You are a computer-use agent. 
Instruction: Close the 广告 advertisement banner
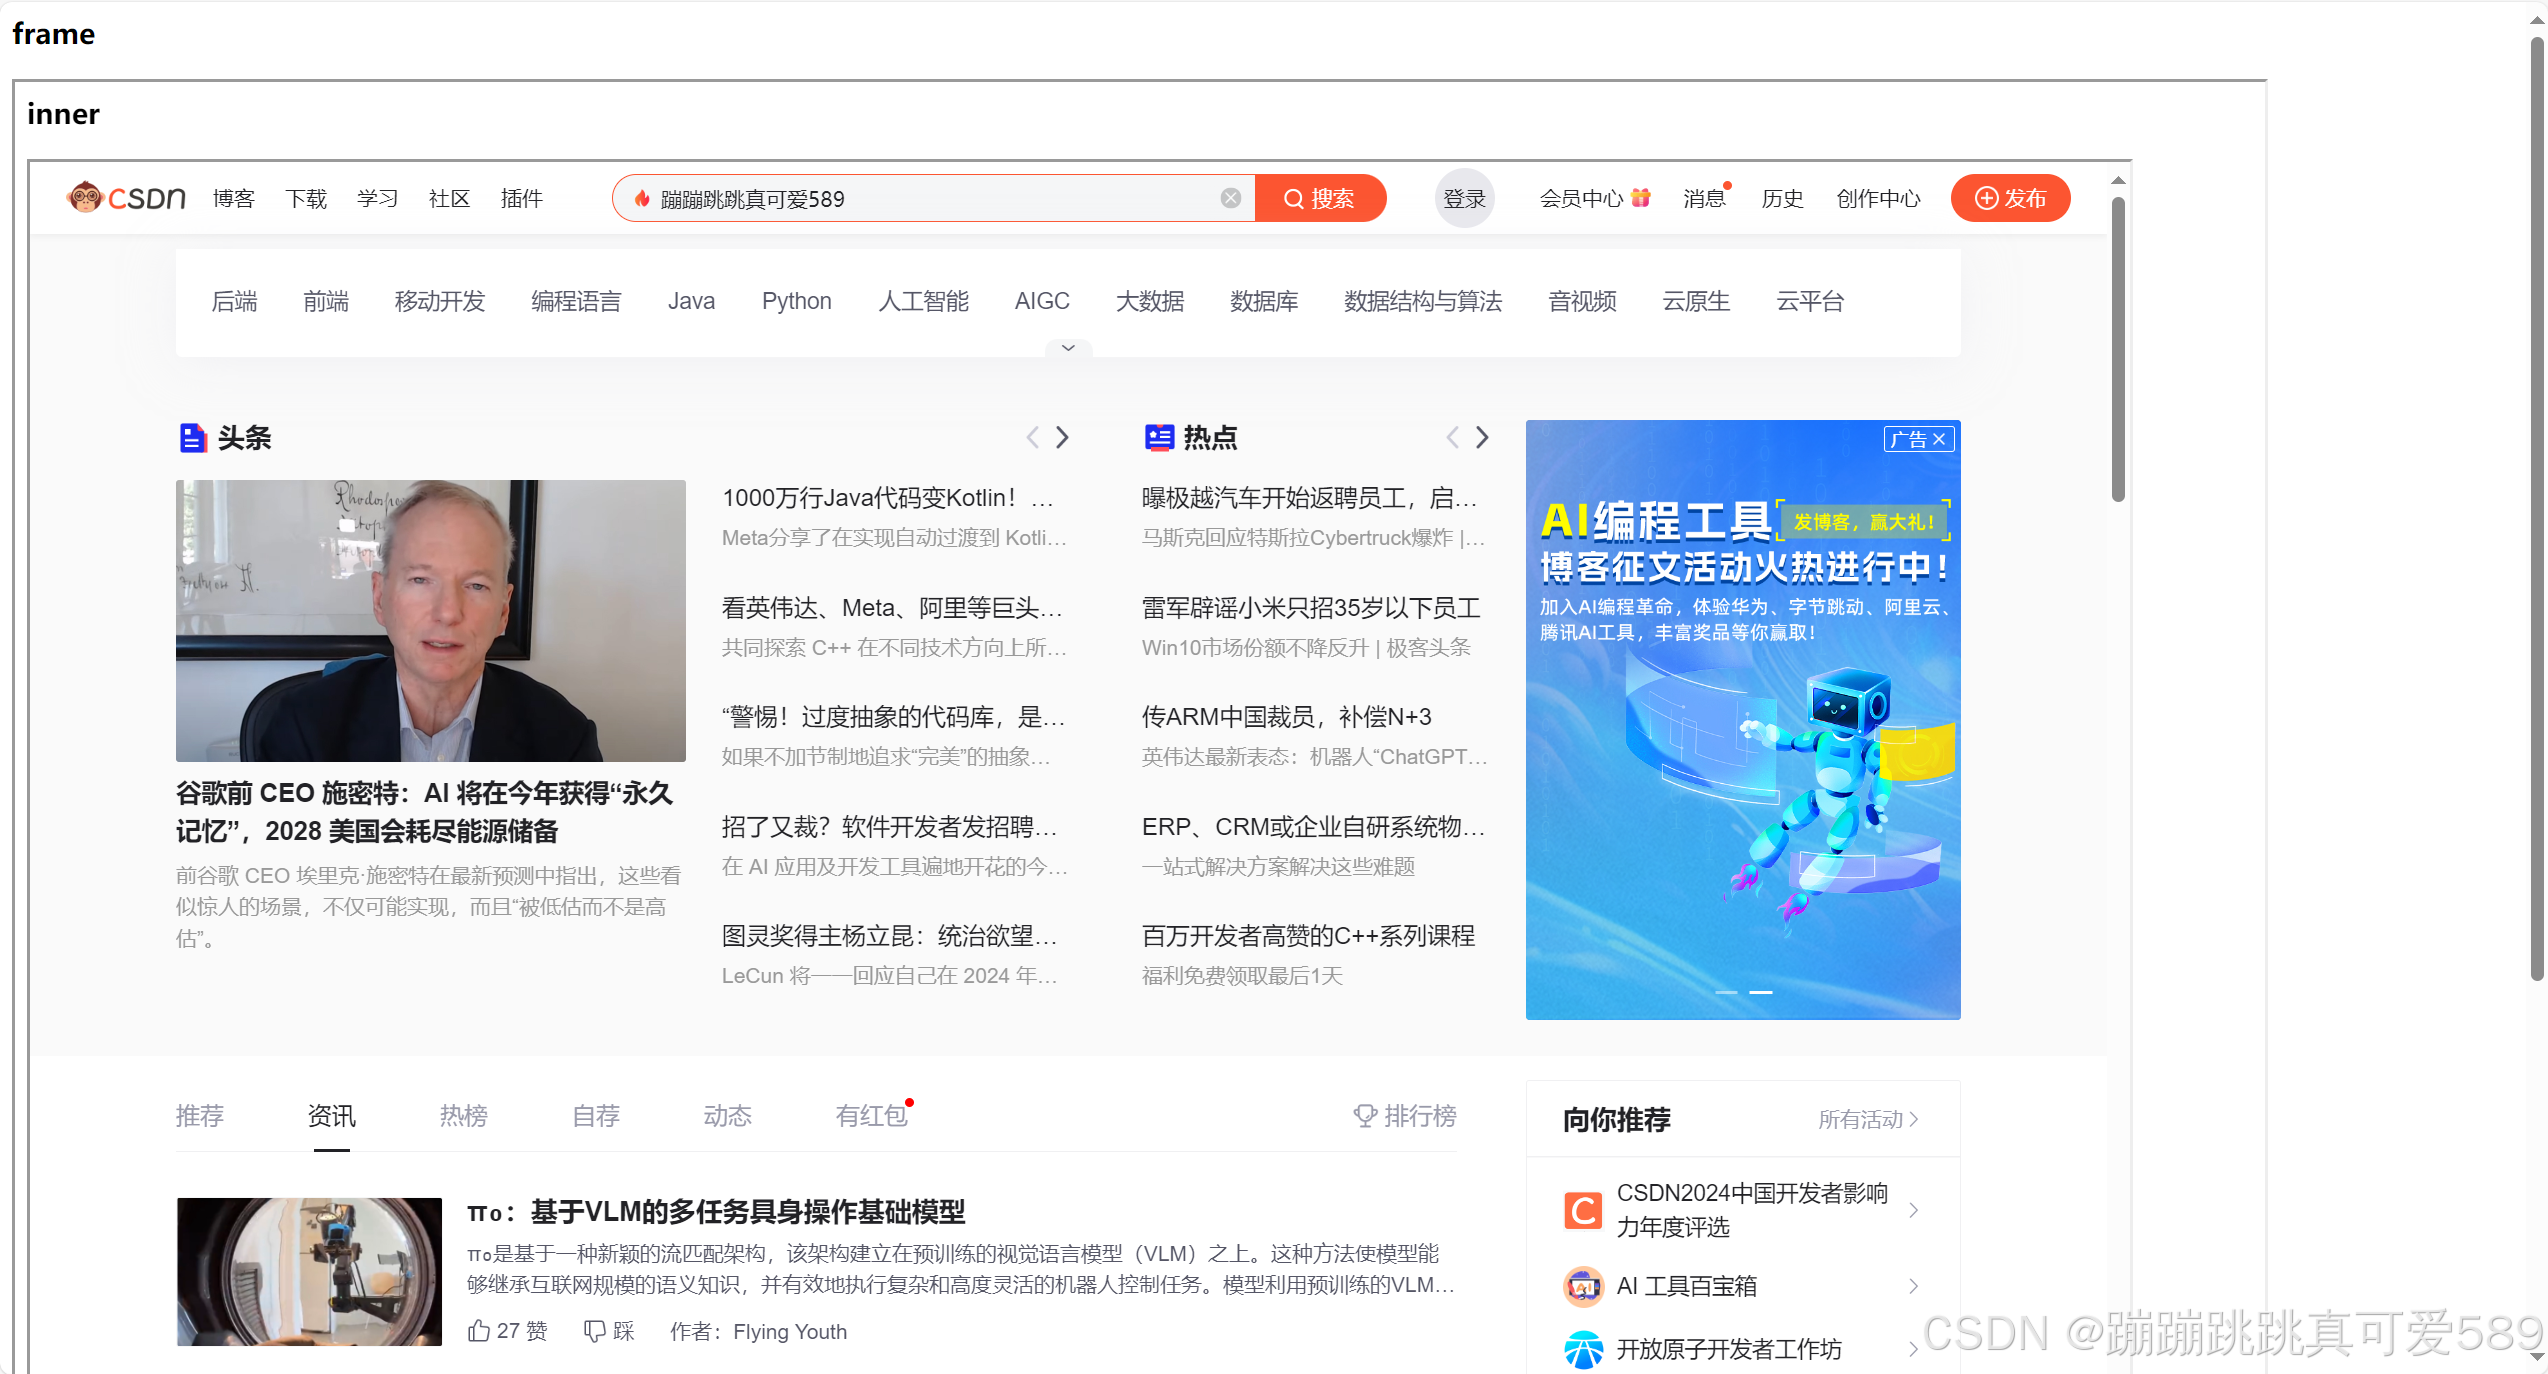(x=1939, y=439)
